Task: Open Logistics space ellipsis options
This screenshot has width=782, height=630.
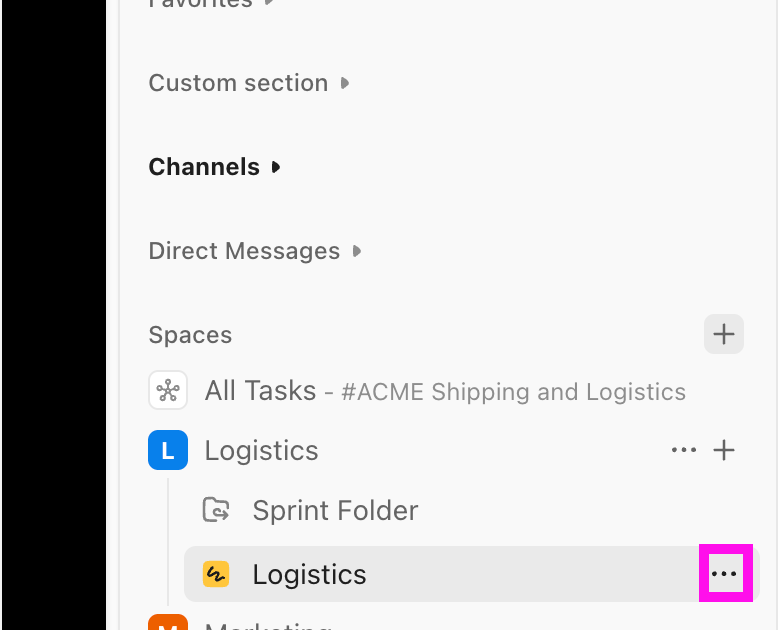Action: tap(684, 451)
